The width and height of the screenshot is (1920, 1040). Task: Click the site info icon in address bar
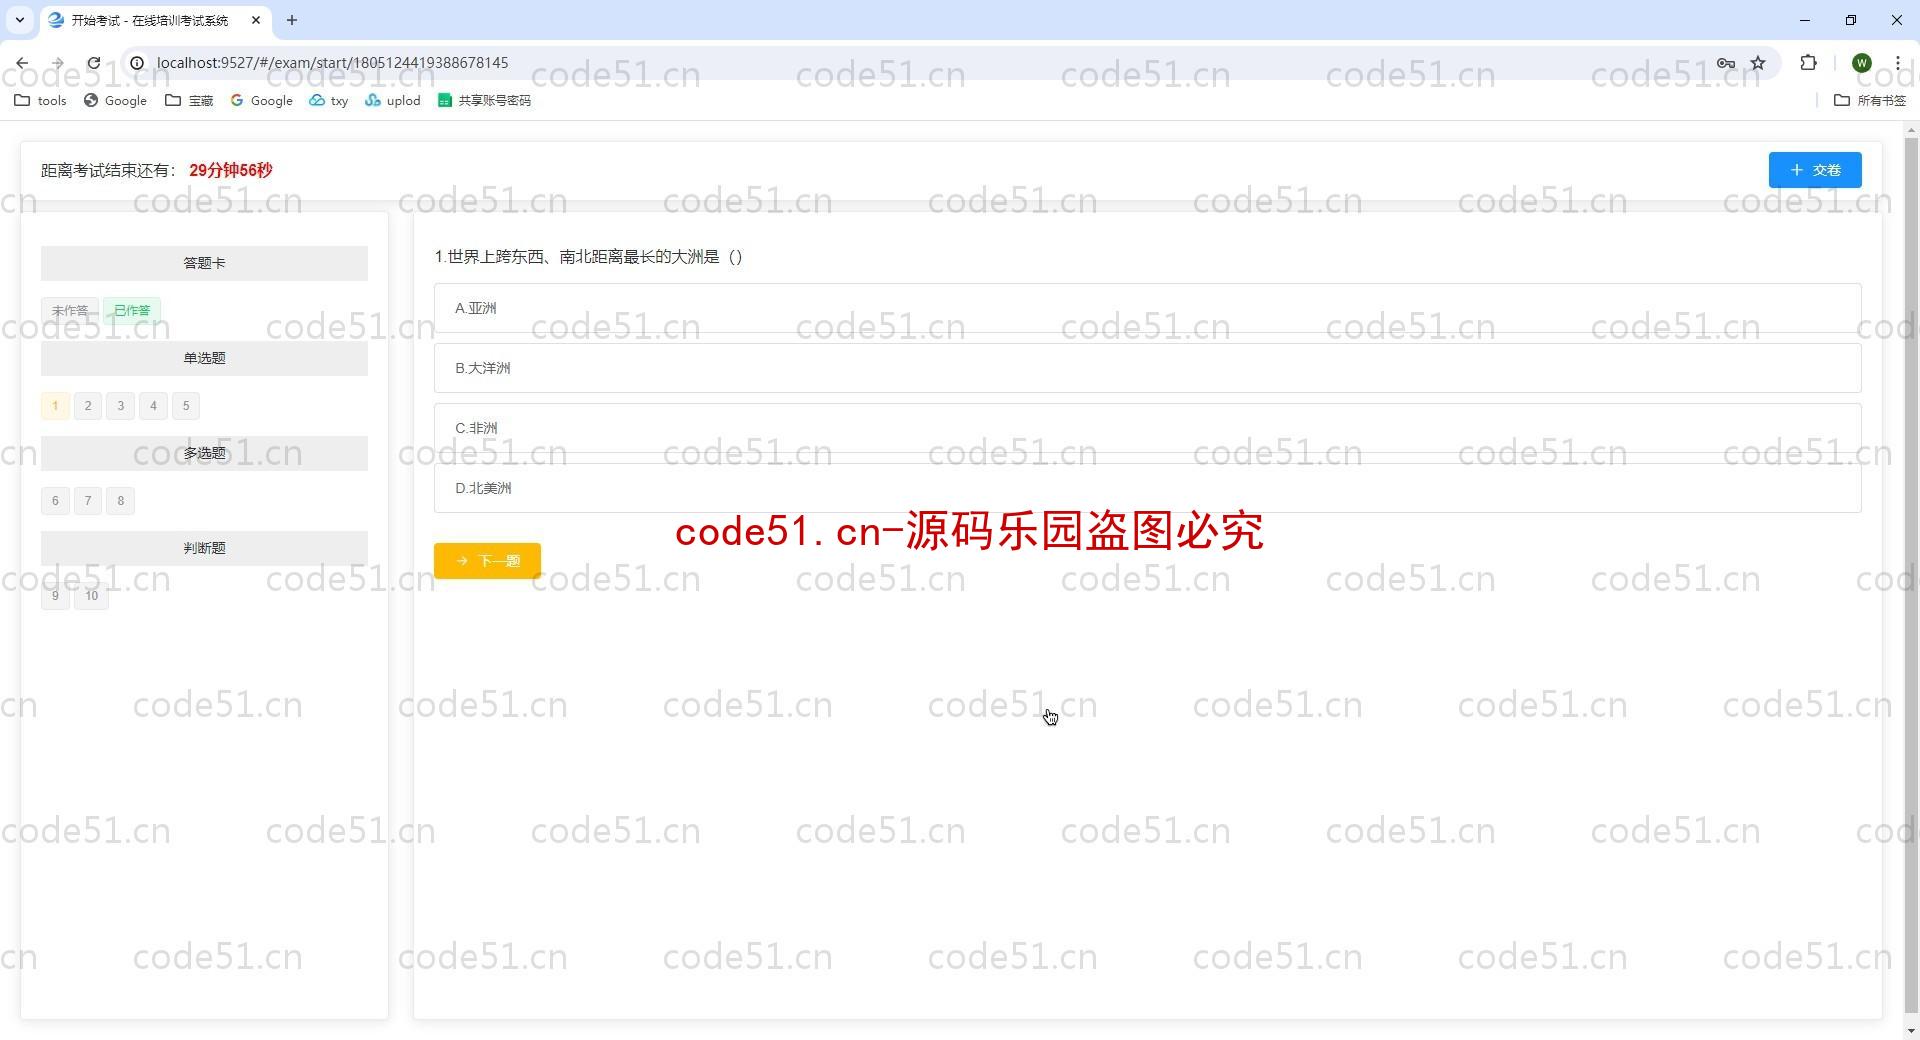tap(138, 63)
